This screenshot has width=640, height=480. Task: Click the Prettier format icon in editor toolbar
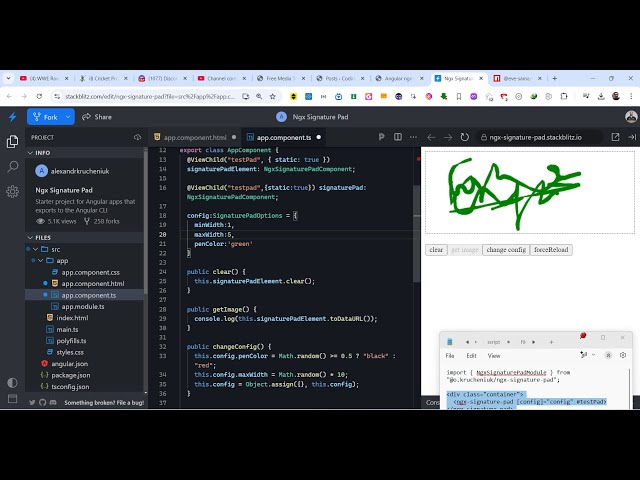pos(383,137)
